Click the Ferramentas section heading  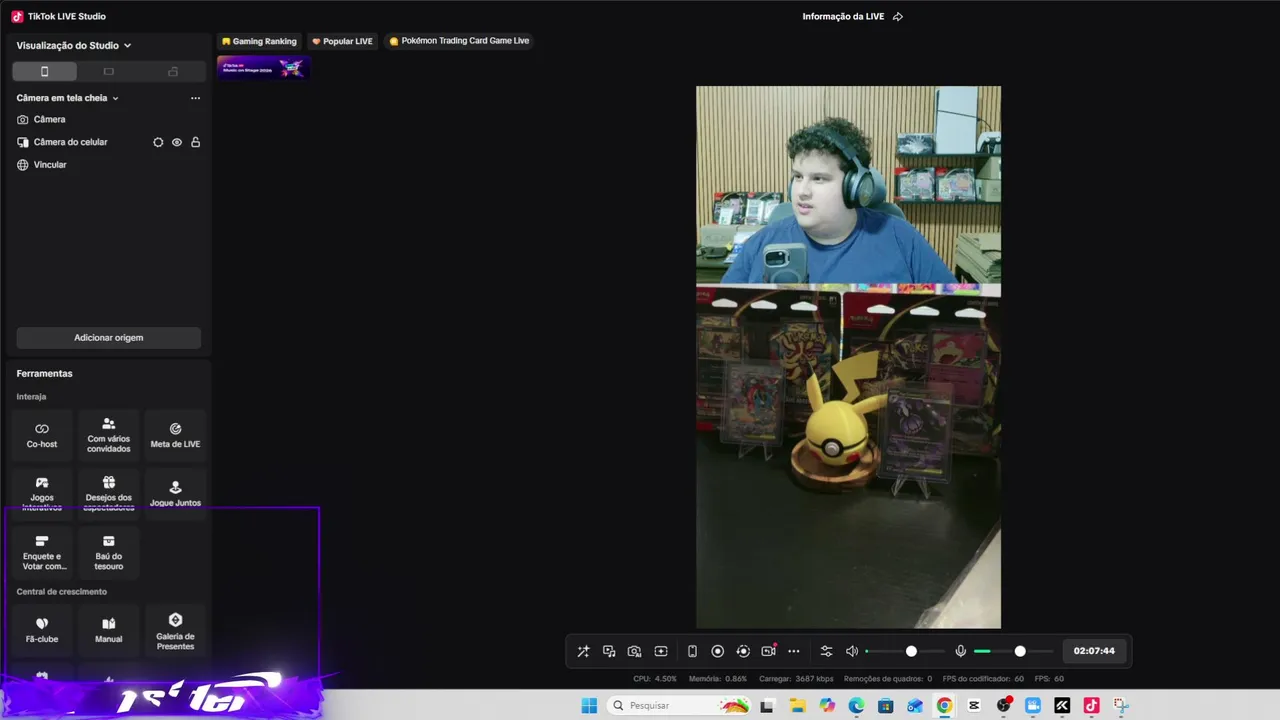[x=44, y=373]
